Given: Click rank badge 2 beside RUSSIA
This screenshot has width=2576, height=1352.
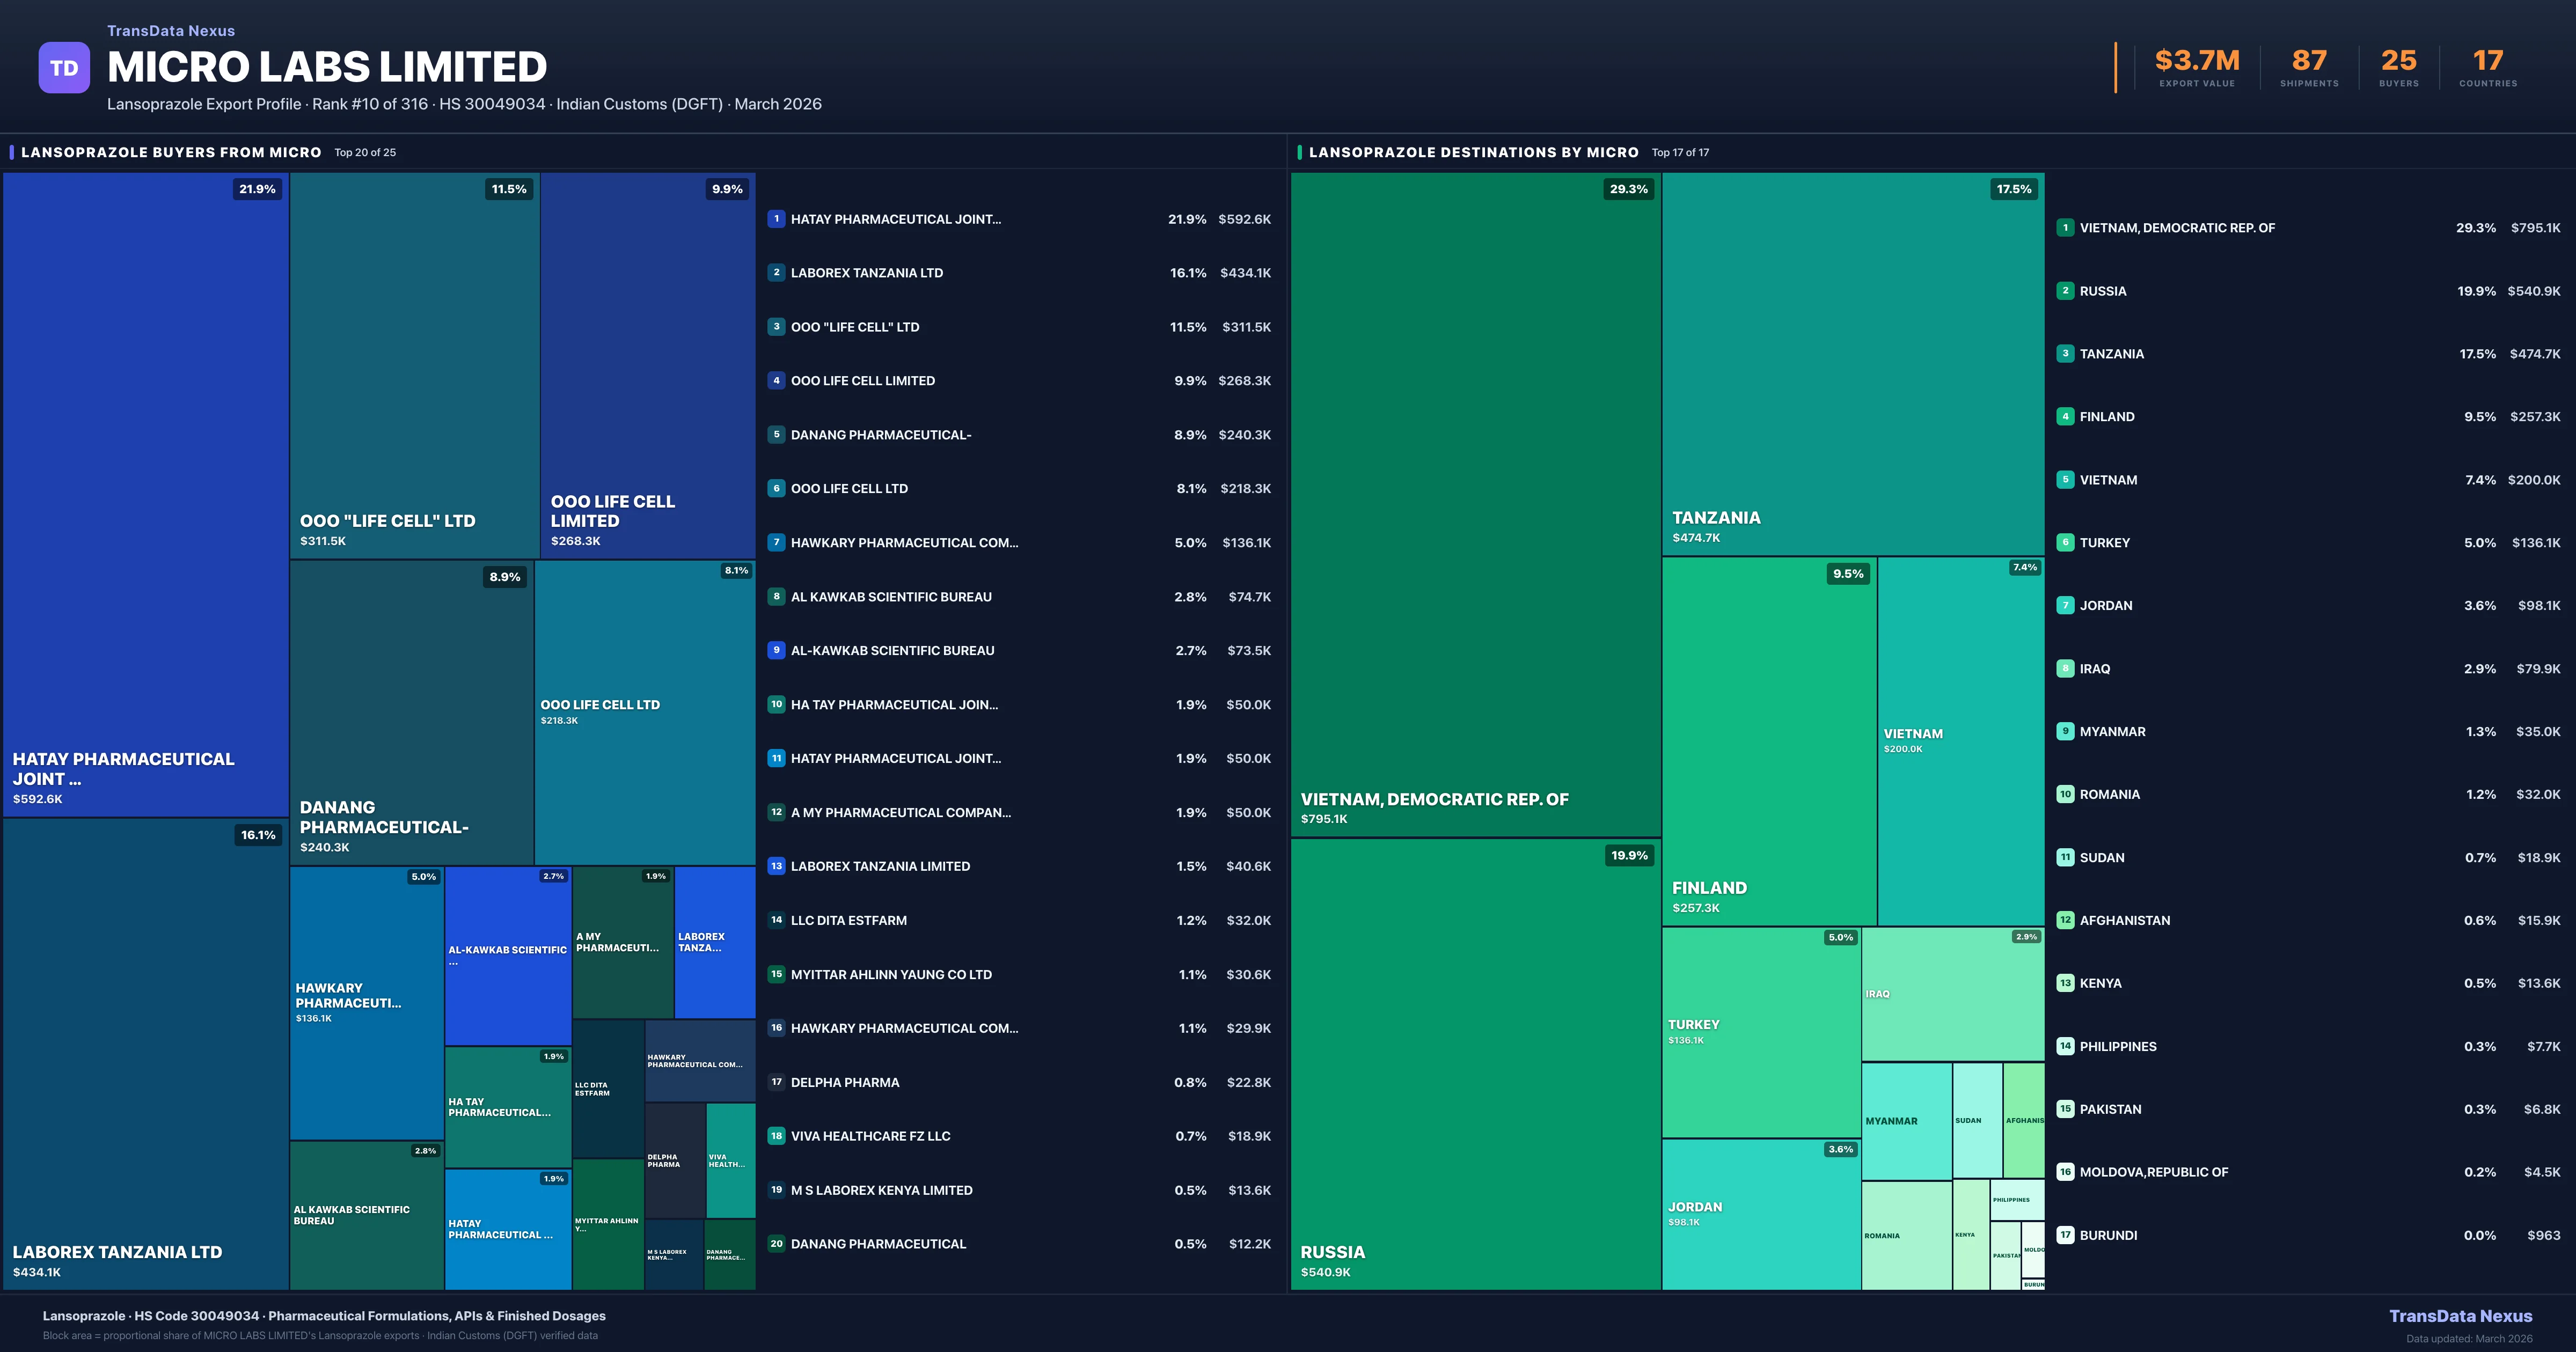Looking at the screenshot, I should point(2065,291).
